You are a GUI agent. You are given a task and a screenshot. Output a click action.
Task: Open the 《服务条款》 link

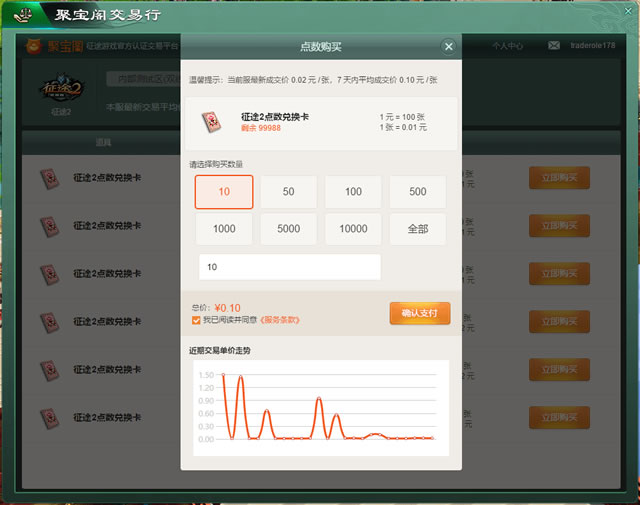click(280, 320)
